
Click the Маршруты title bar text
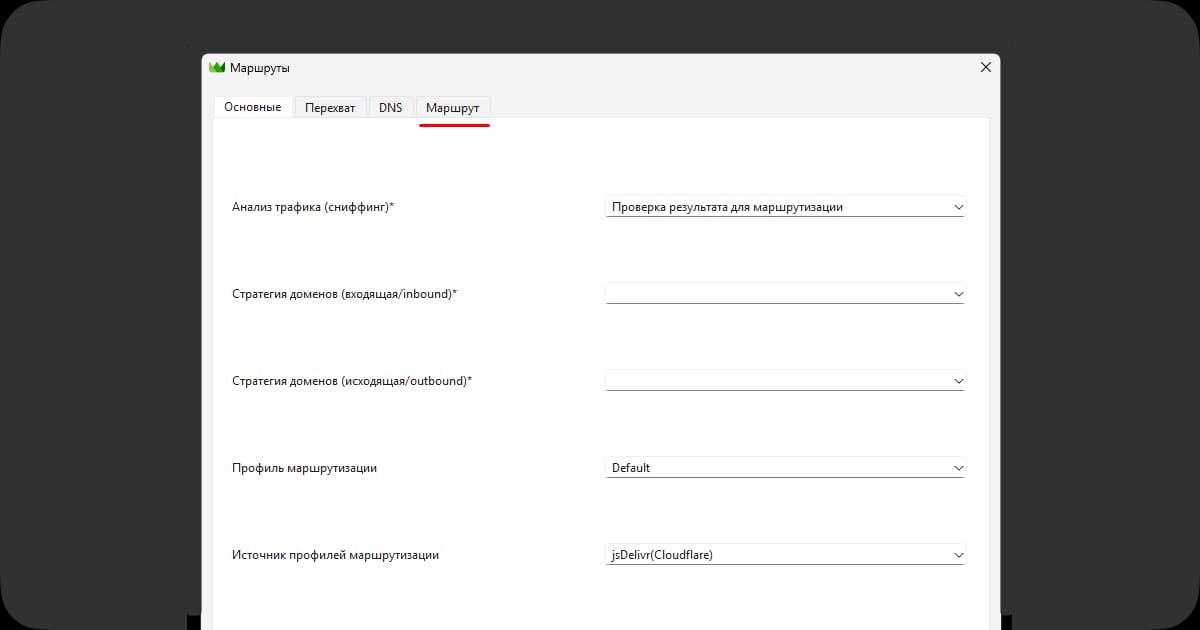pyautogui.click(x=260, y=68)
